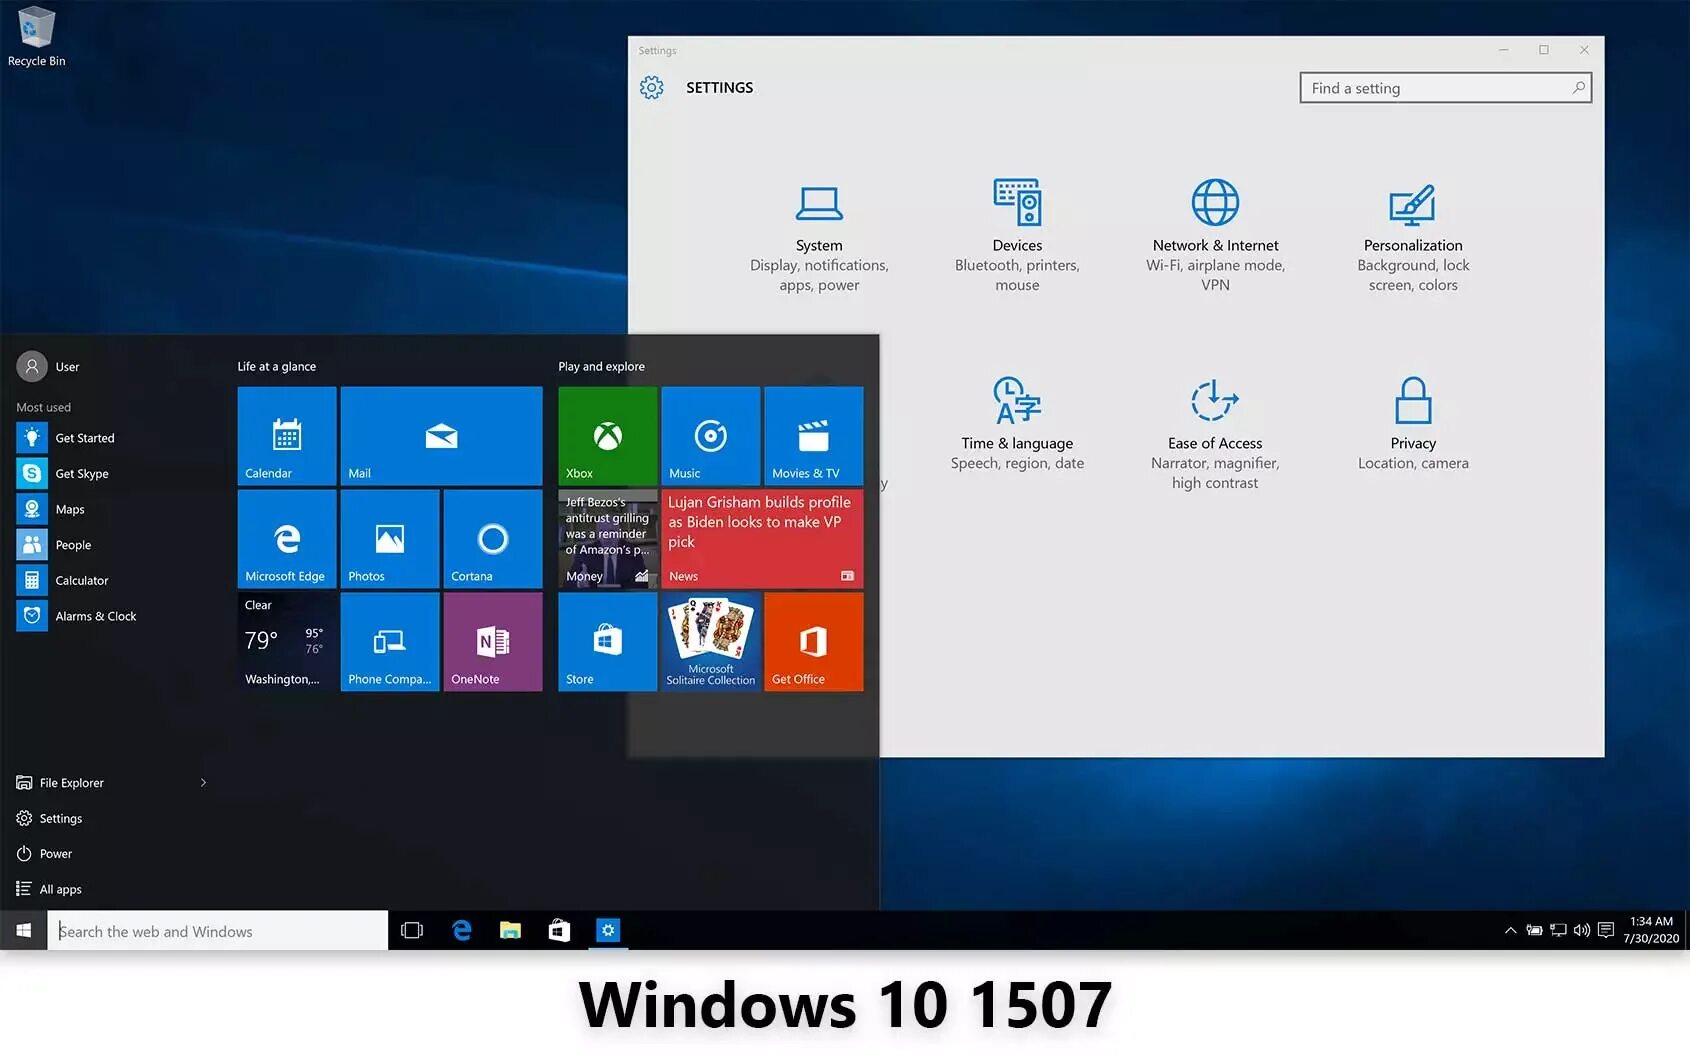Open Microsoft Solitaire Collection tile
This screenshot has width=1690, height=1062.
pyautogui.click(x=711, y=642)
